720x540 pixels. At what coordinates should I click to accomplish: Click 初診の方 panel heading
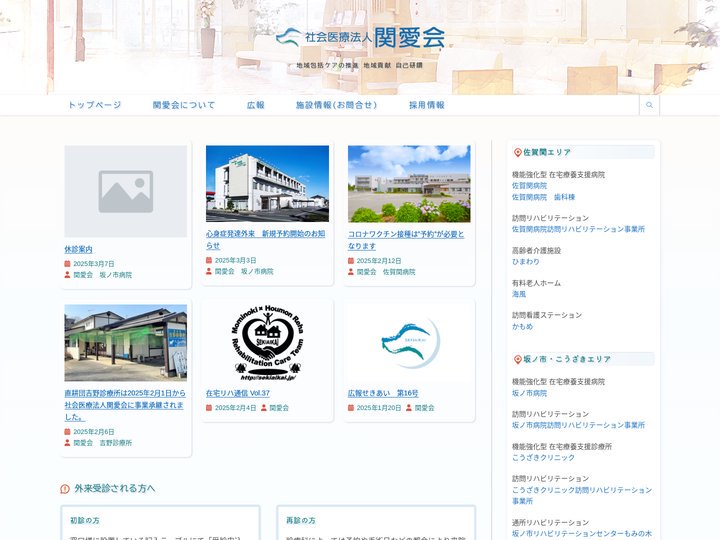pyautogui.click(x=85, y=520)
